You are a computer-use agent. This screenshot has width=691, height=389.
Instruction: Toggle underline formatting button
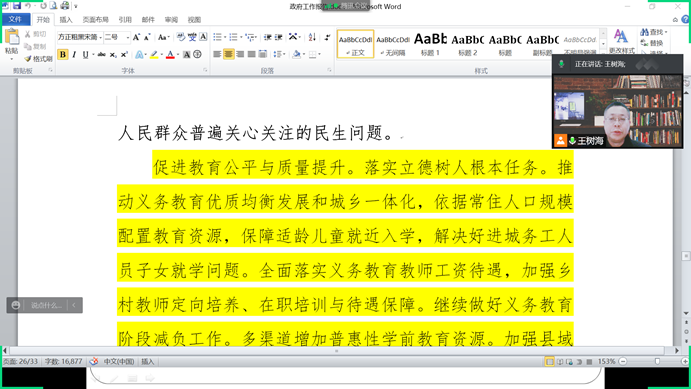[85, 55]
